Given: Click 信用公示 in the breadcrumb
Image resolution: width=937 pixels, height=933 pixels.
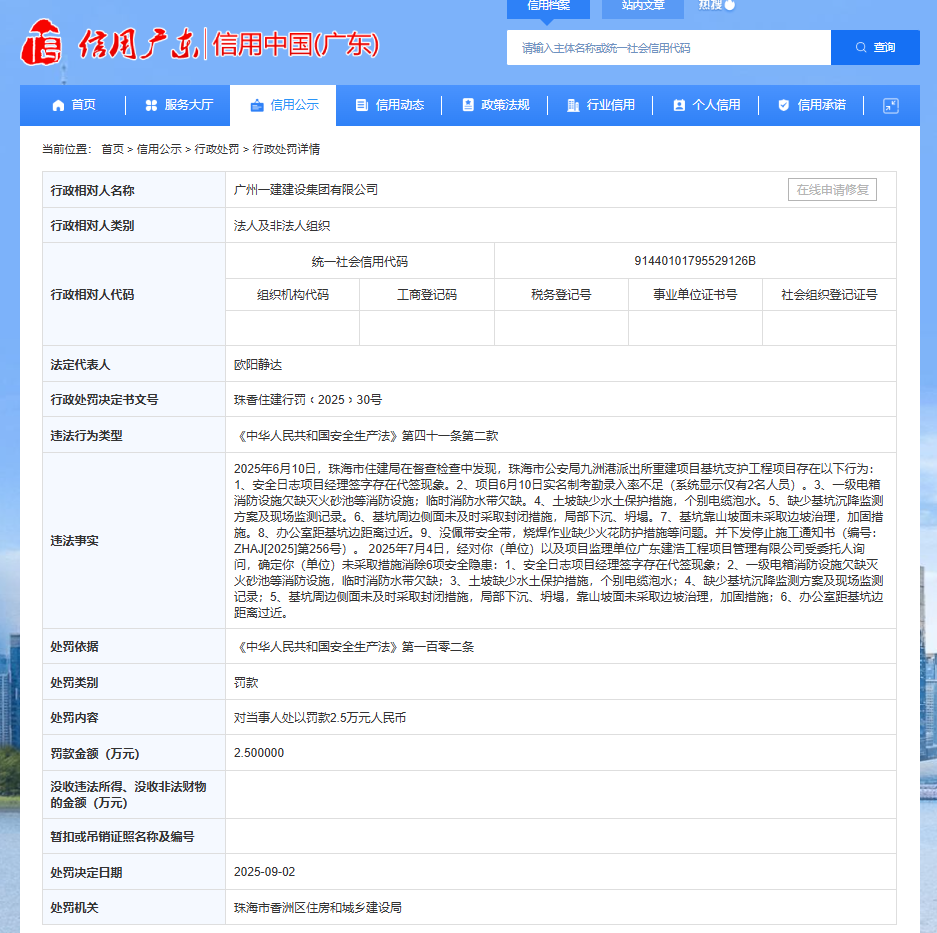Looking at the screenshot, I should tap(159, 149).
